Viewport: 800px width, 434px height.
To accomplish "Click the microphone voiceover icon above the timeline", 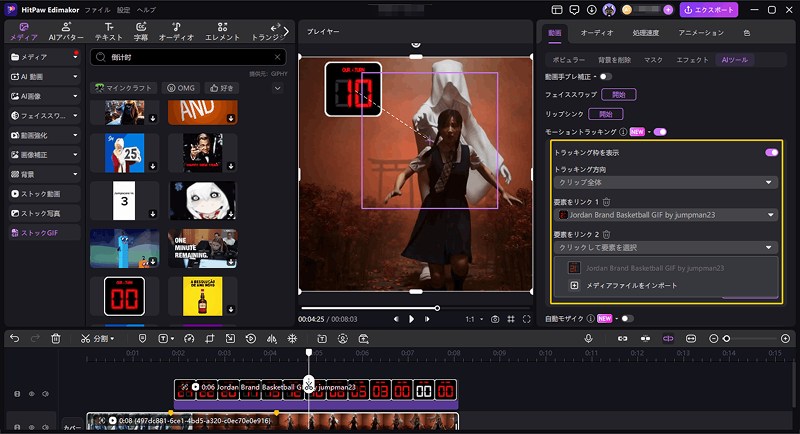I will tap(589, 339).
